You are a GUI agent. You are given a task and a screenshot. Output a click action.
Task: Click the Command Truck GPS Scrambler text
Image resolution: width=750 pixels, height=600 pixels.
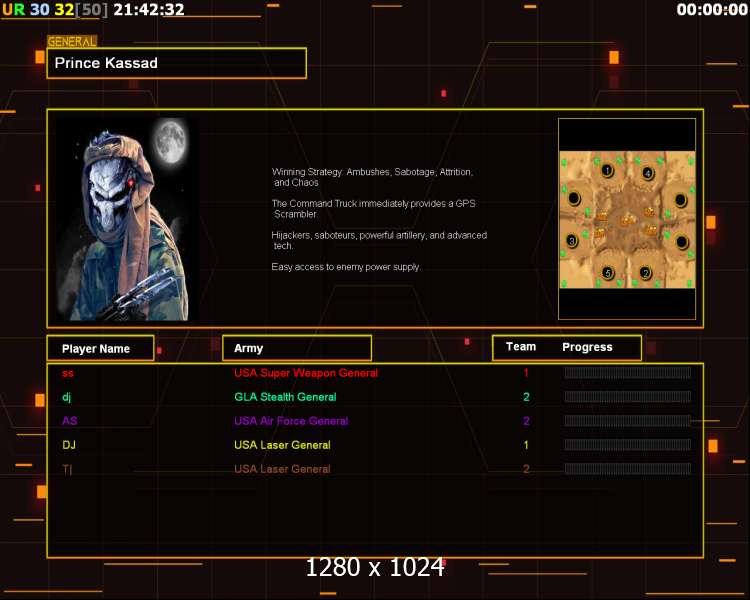pos(374,209)
